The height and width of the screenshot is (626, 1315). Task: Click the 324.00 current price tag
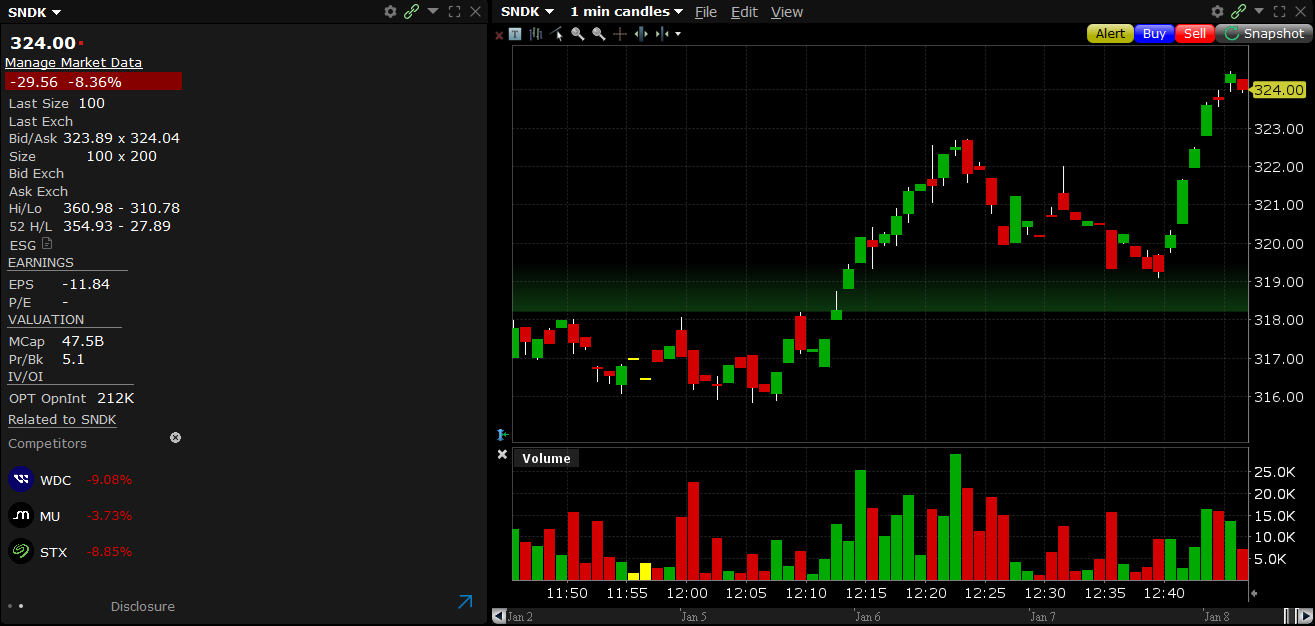[x=1278, y=90]
